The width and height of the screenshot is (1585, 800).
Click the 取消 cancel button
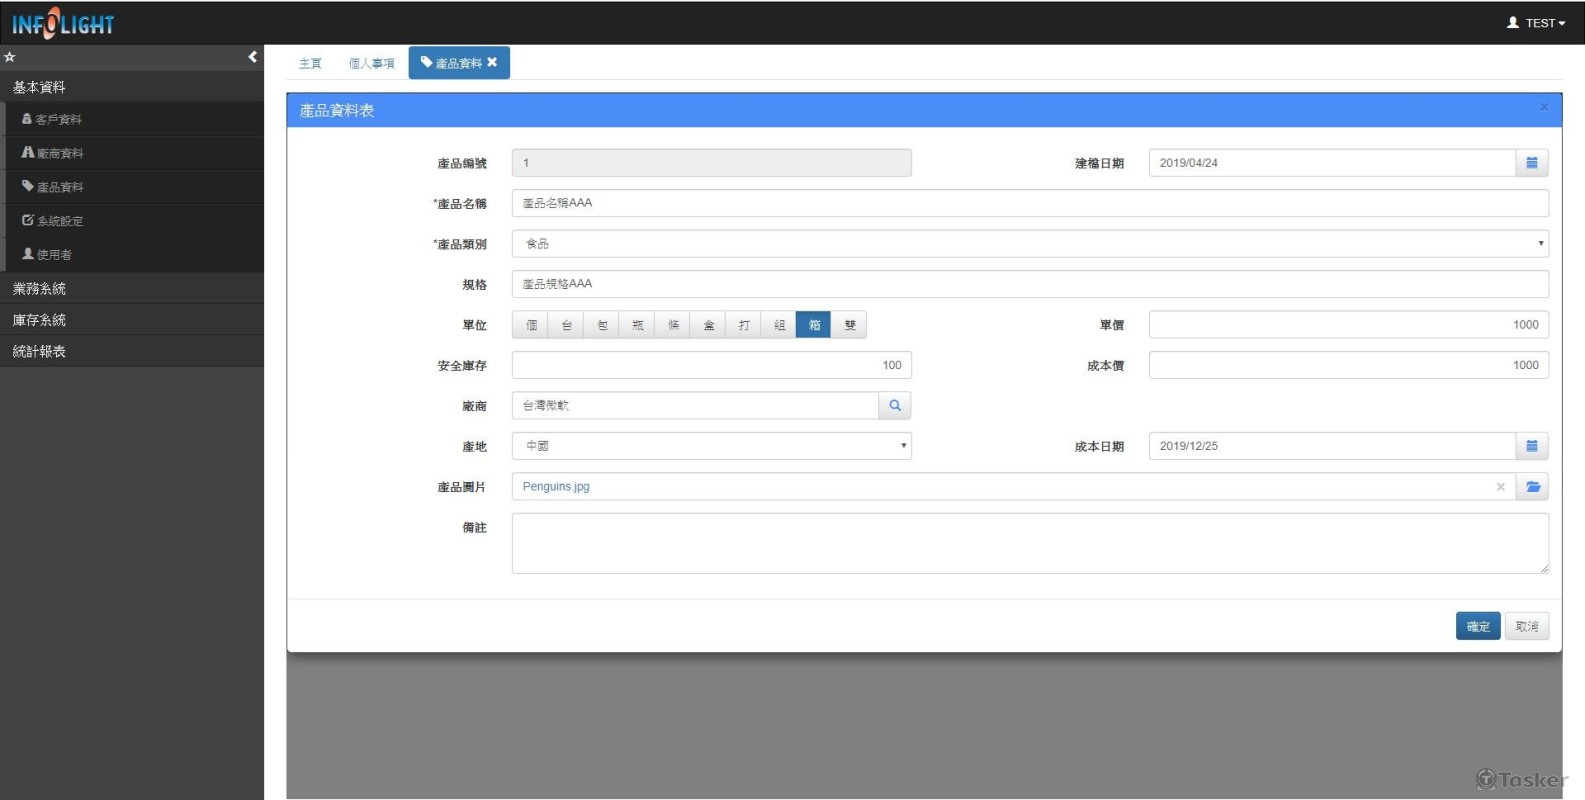pos(1526,626)
